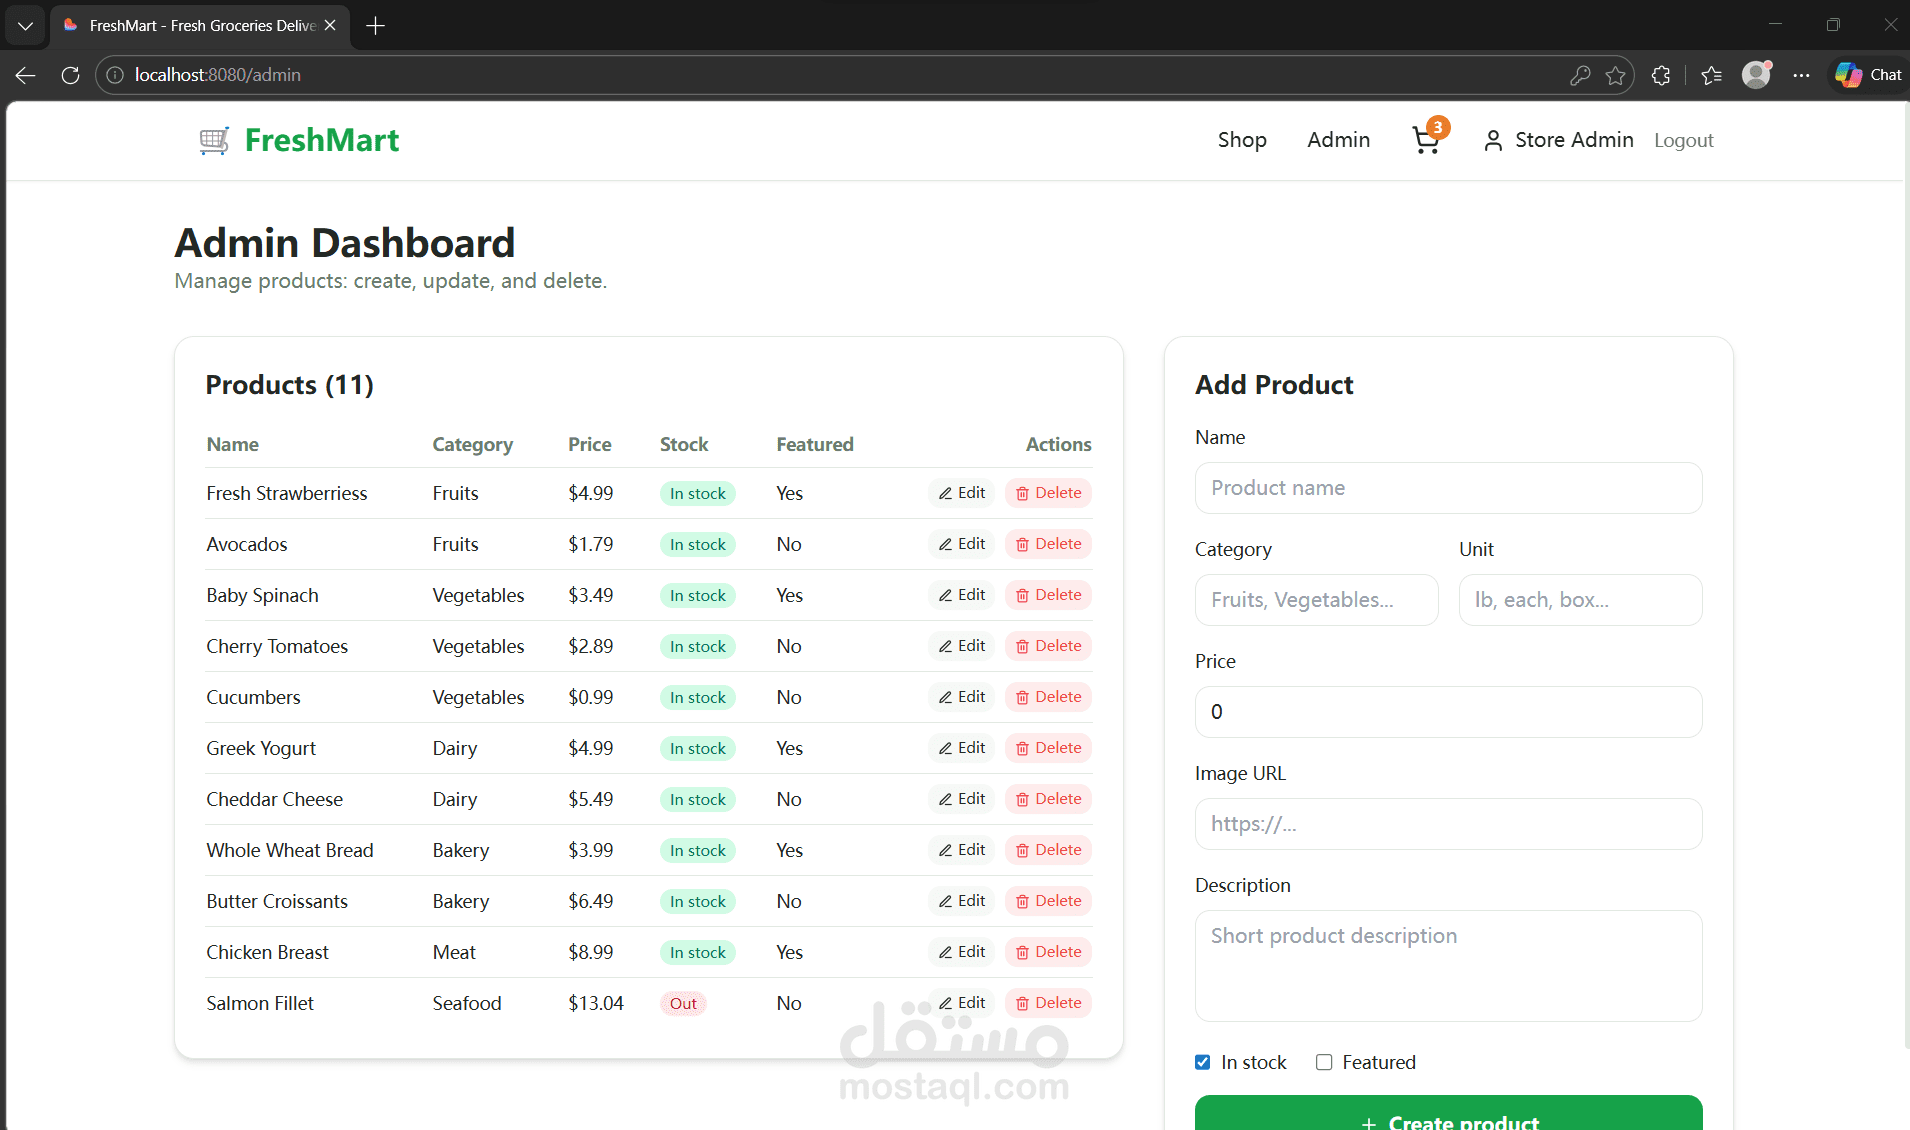
Task: Edit the Whole Wheat Bread product
Action: pos(962,850)
